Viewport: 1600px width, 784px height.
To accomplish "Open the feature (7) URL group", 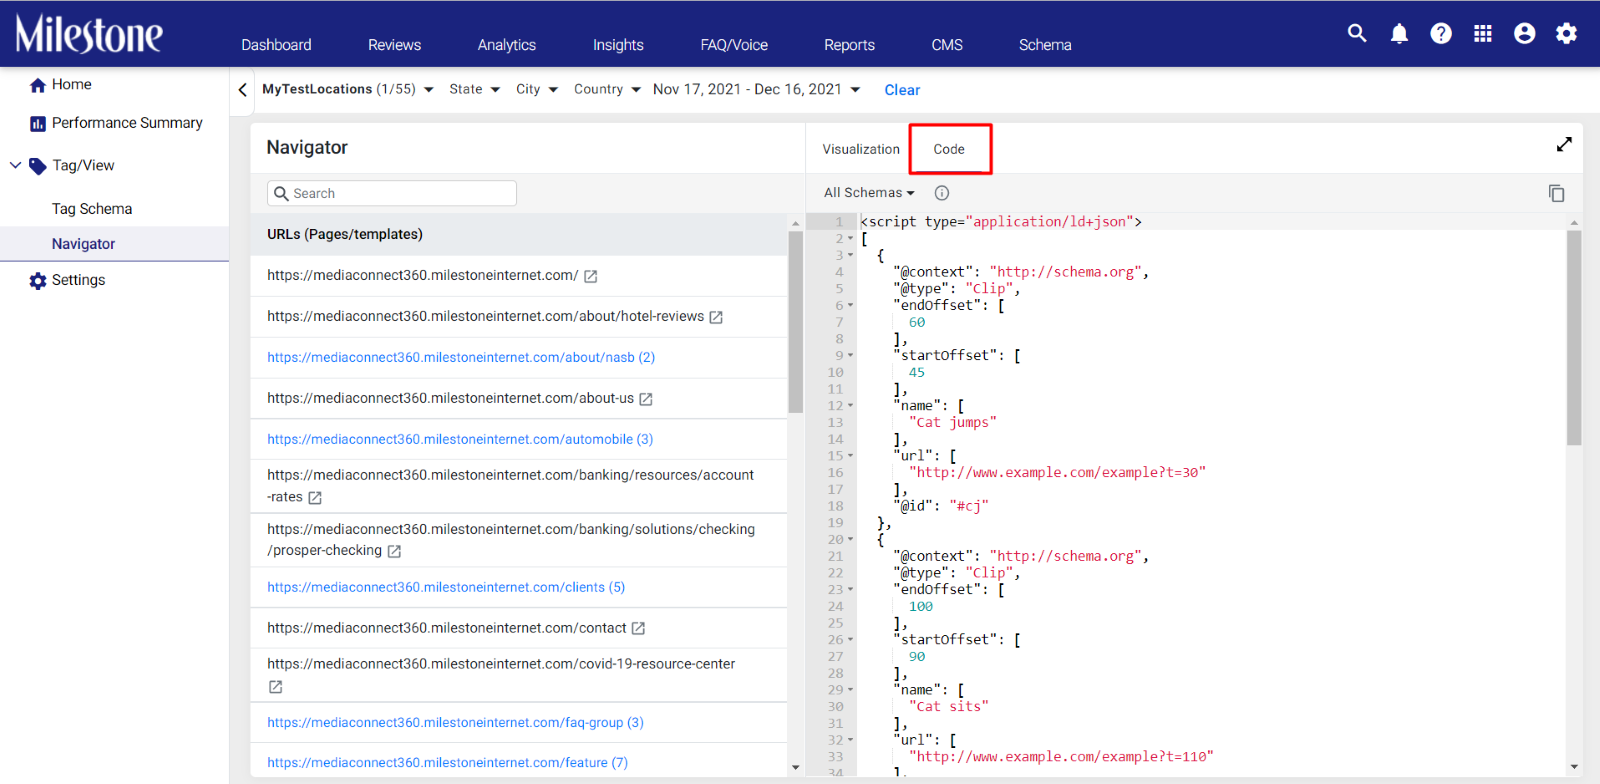I will pyautogui.click(x=447, y=762).
